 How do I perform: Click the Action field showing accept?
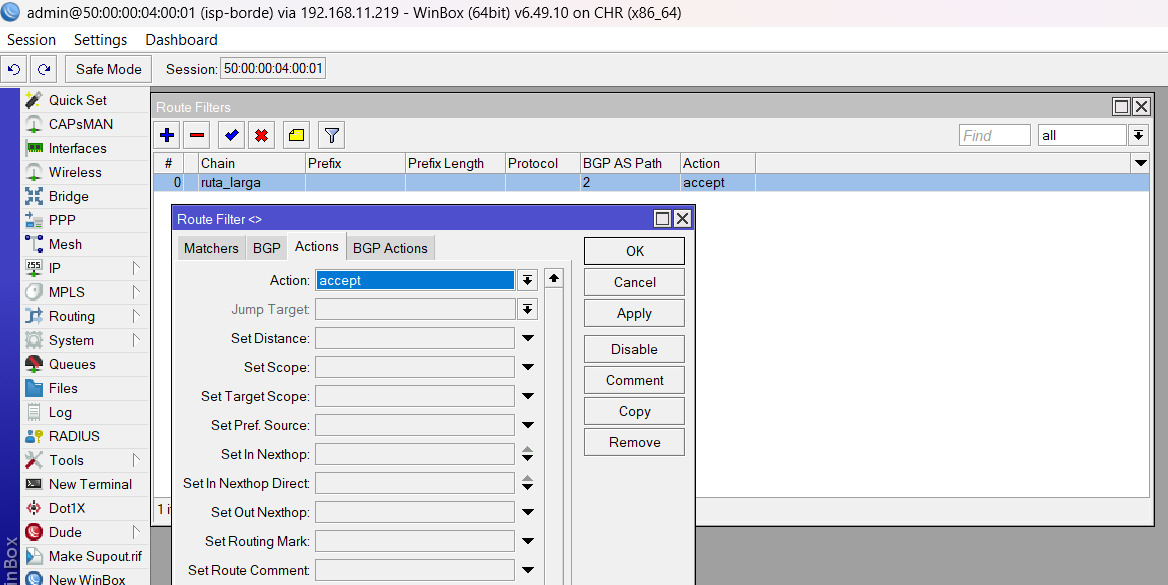415,280
